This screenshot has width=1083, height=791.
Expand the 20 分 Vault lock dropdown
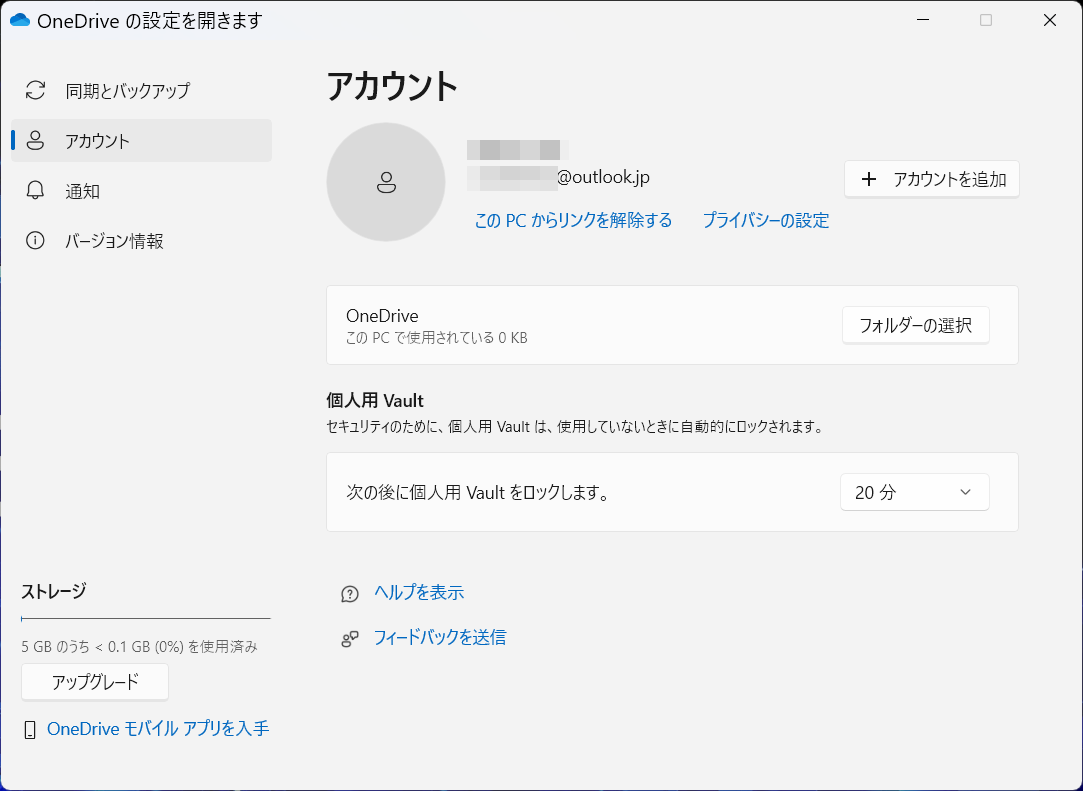(914, 492)
